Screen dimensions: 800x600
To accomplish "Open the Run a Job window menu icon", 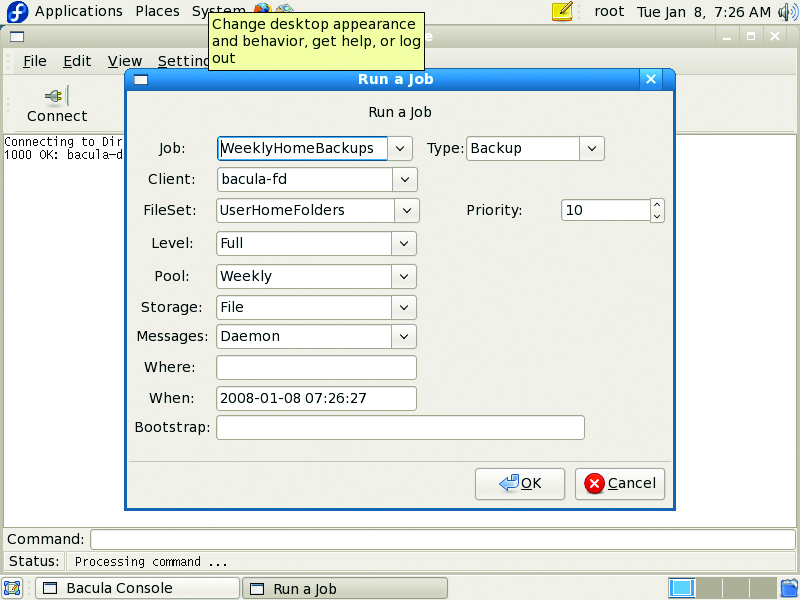I will (x=141, y=80).
